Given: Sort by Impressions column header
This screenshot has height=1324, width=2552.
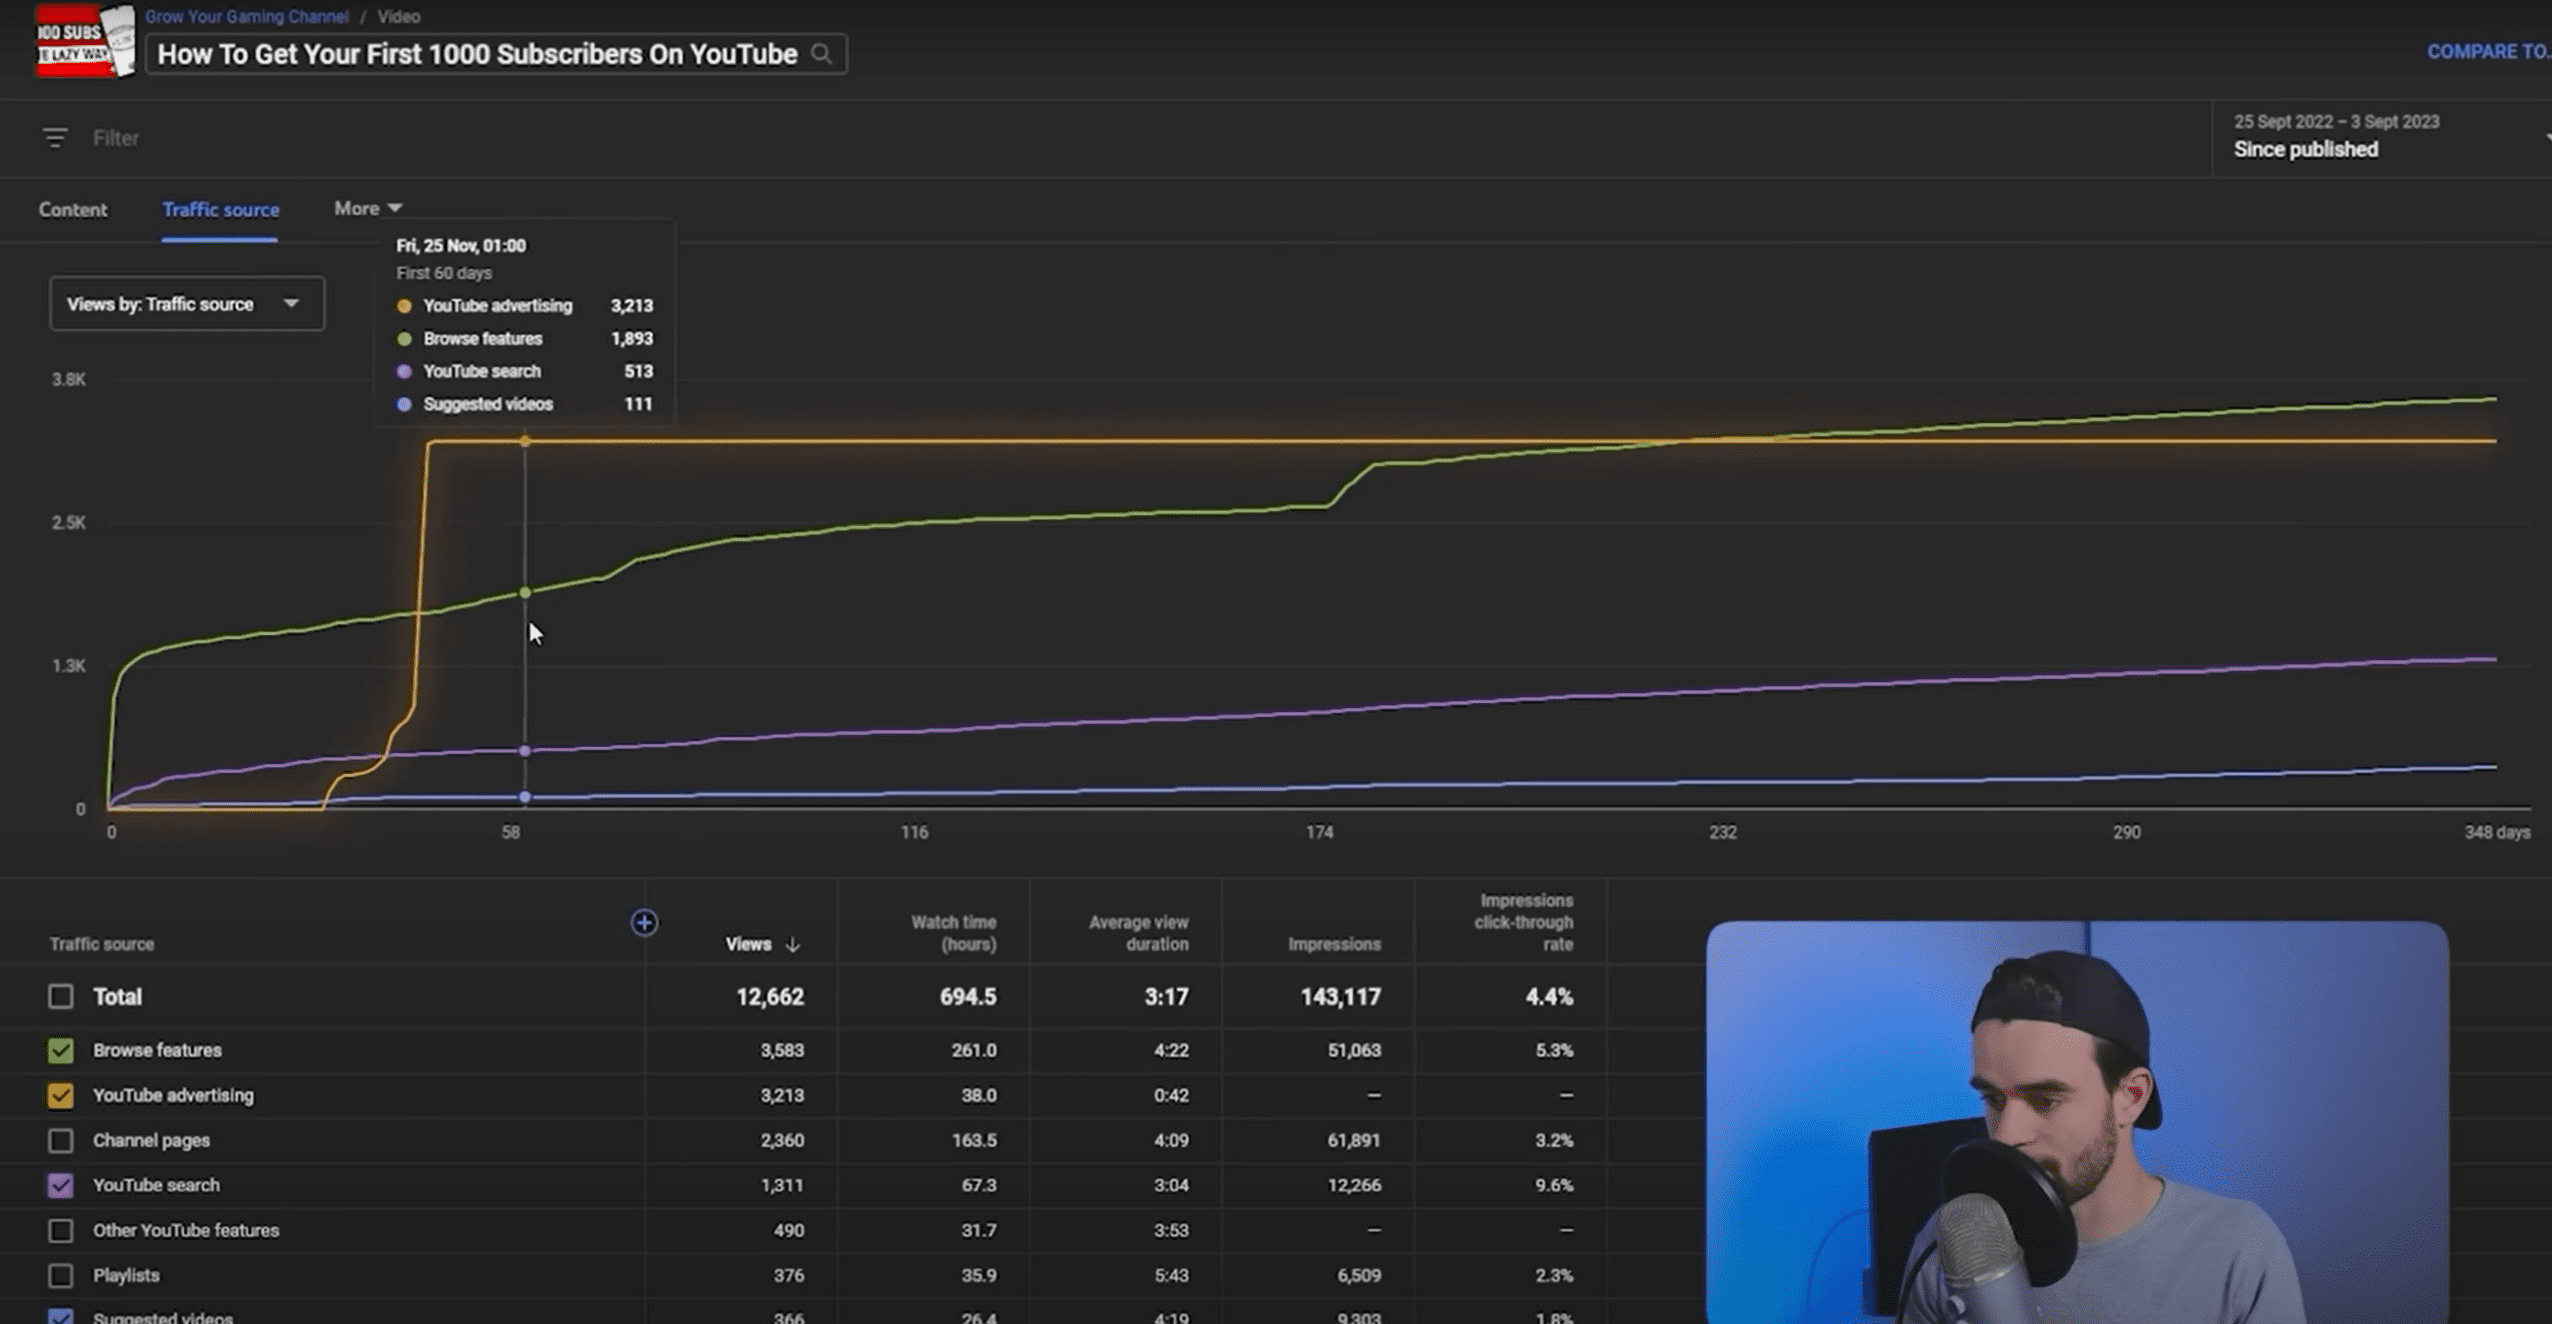Looking at the screenshot, I should tap(1334, 944).
